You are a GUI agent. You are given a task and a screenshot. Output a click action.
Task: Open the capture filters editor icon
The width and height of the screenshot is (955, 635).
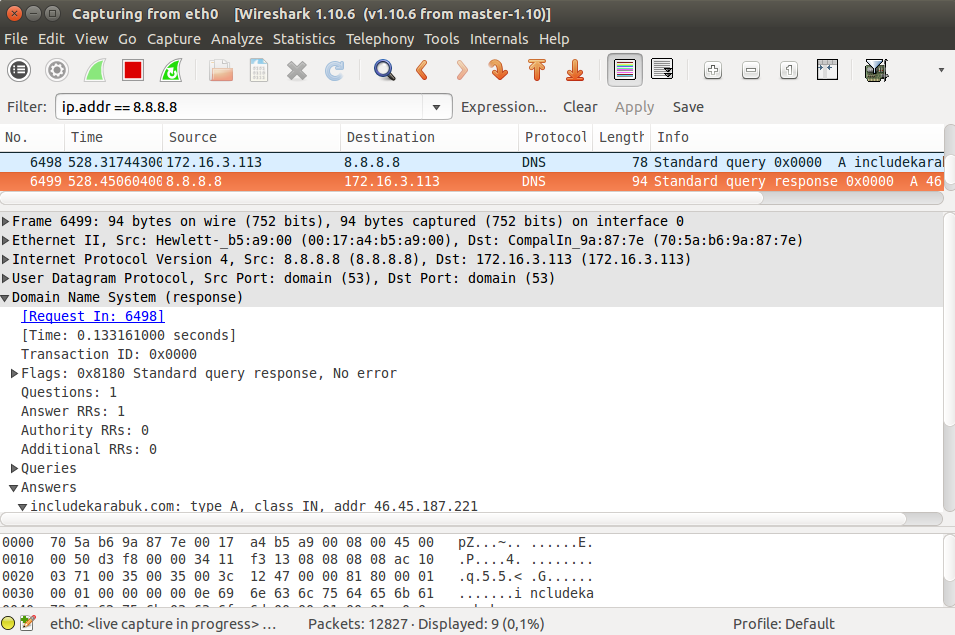point(876,70)
